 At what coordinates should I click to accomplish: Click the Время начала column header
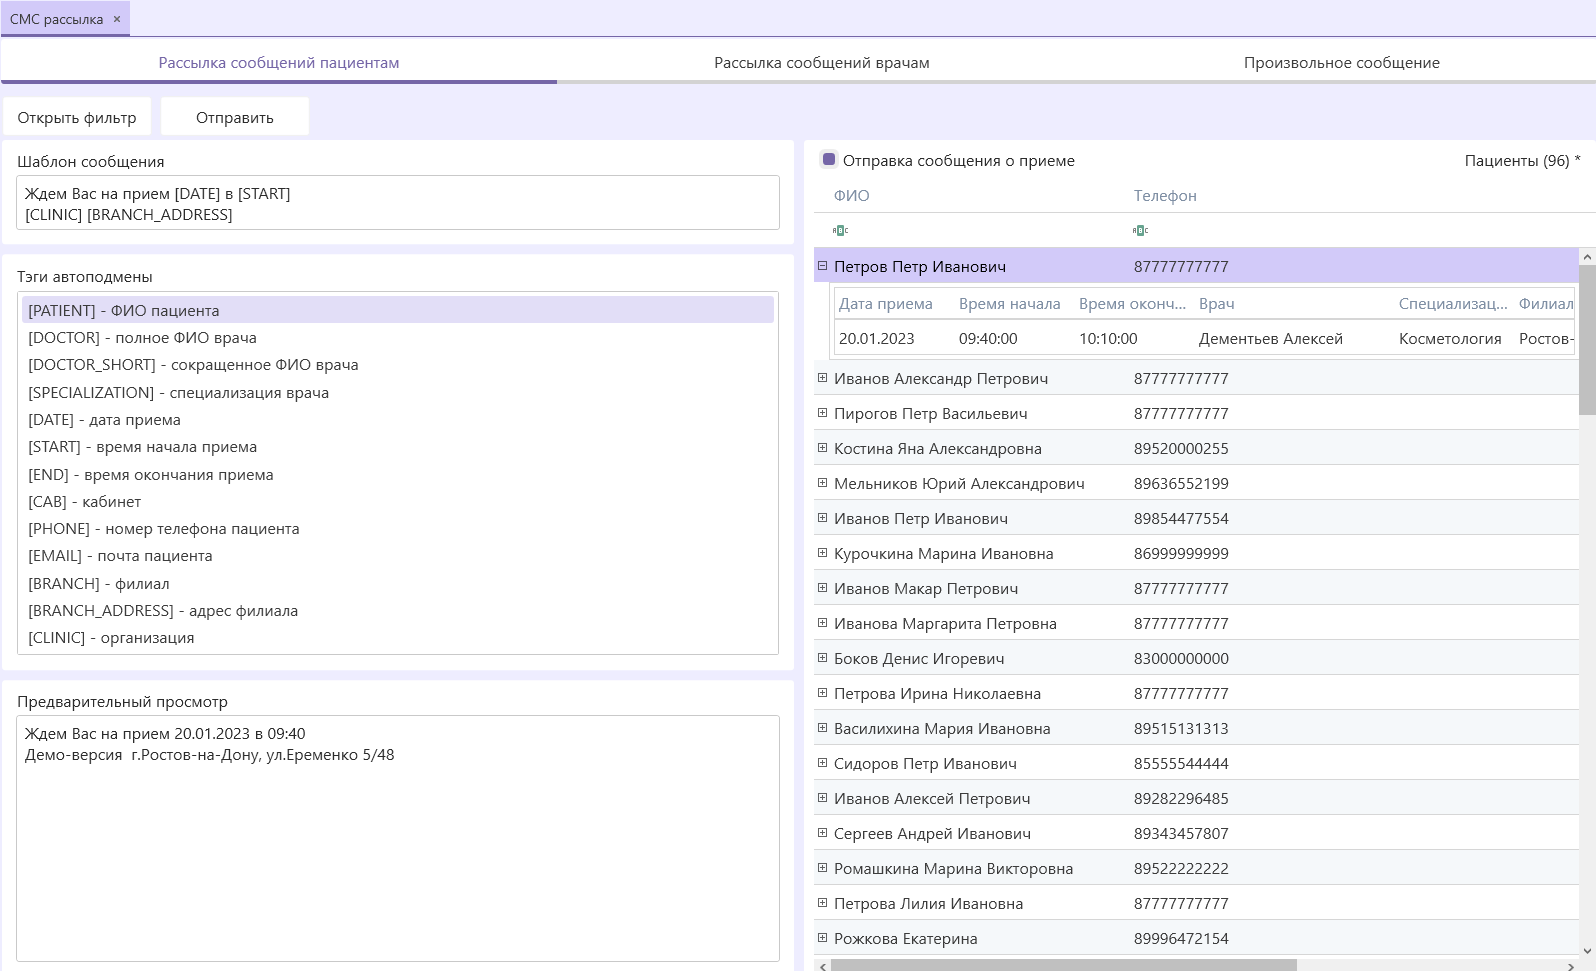(x=1009, y=303)
